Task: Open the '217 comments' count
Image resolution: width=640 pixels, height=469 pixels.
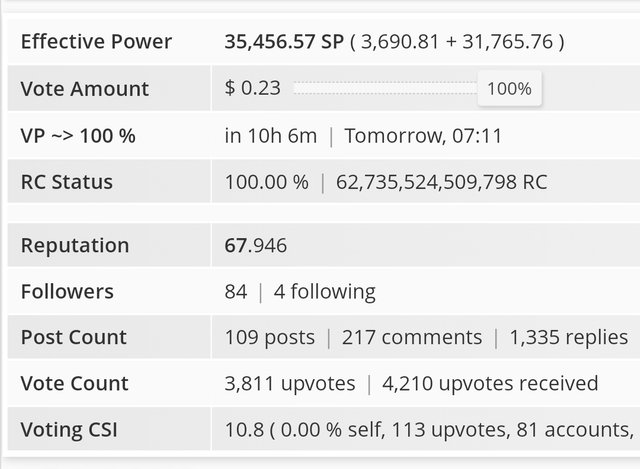Action: click(x=412, y=338)
